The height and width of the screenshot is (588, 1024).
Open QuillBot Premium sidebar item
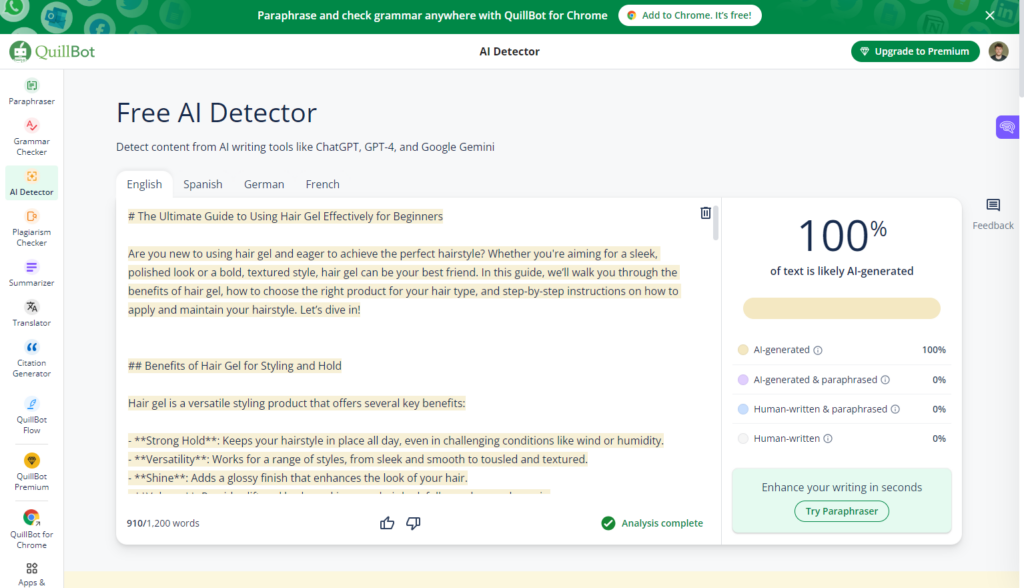click(x=31, y=472)
